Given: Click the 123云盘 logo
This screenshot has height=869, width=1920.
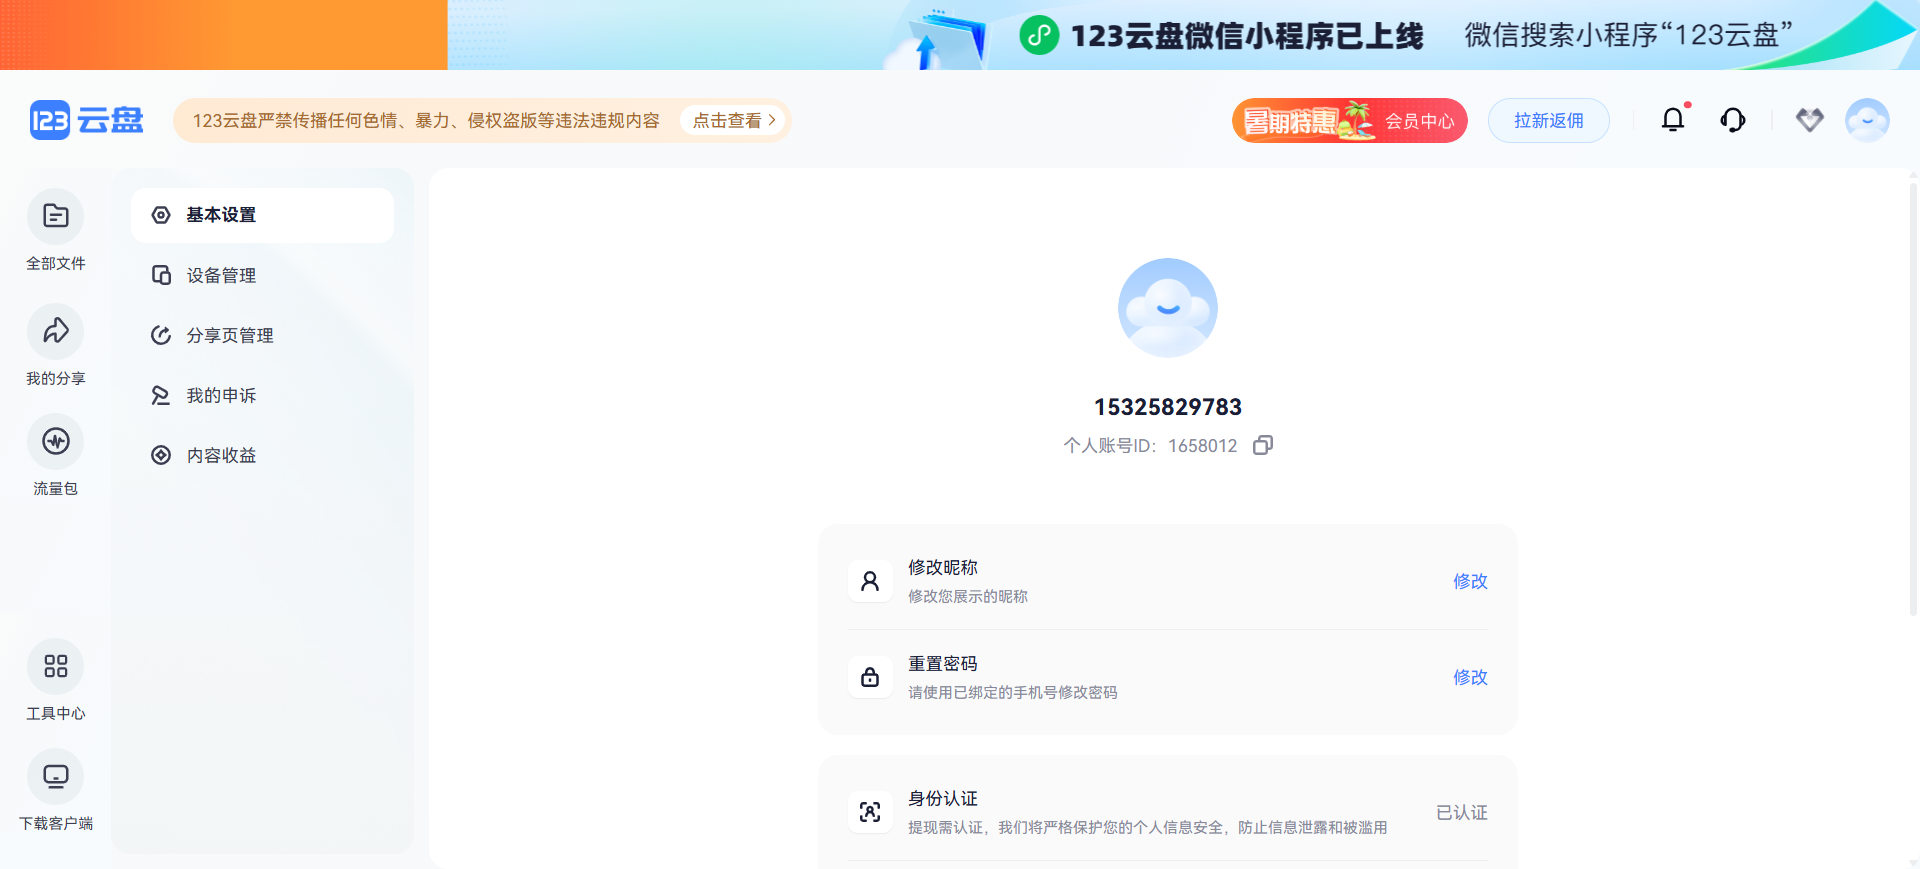Looking at the screenshot, I should tap(87, 120).
